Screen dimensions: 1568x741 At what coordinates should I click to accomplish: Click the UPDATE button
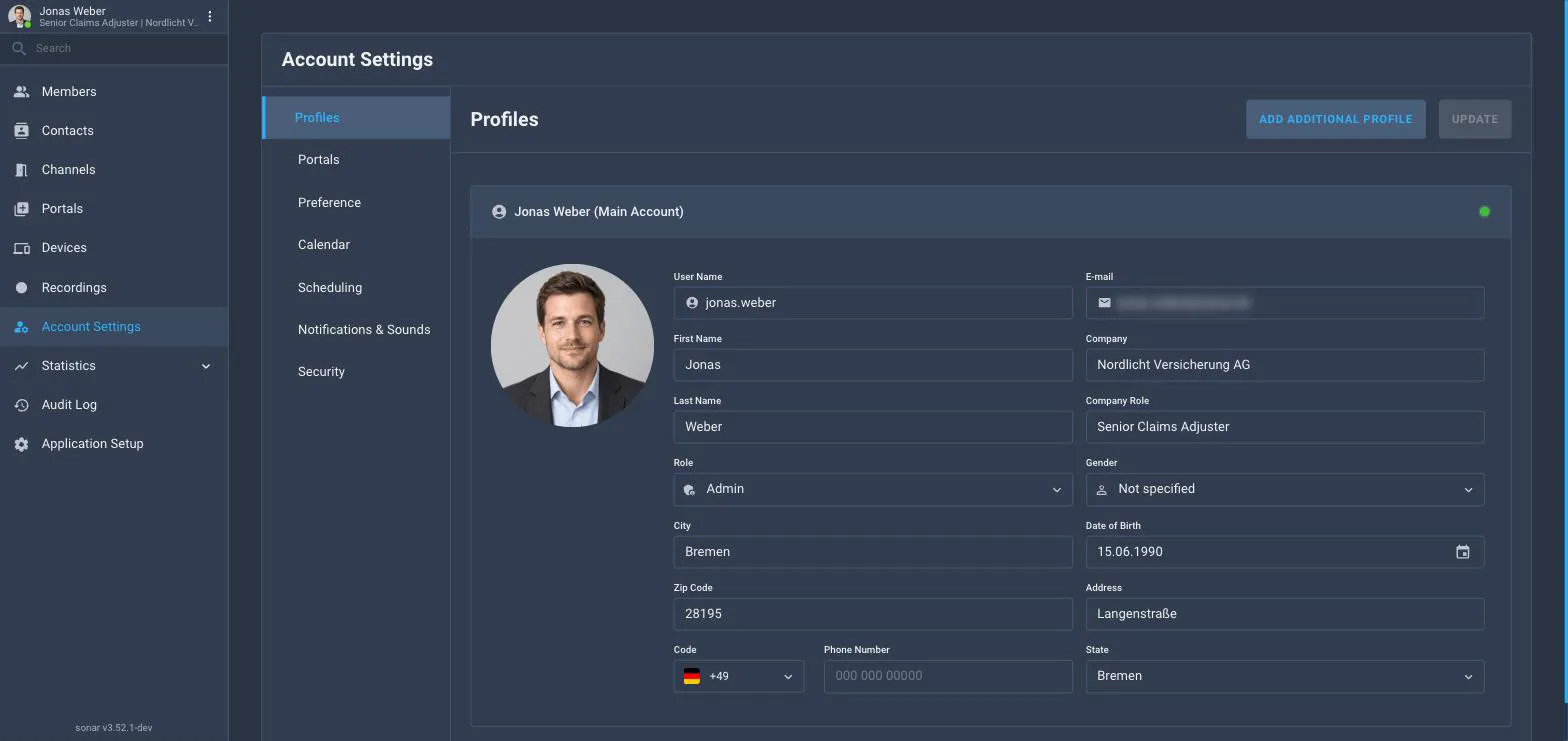[x=1475, y=119]
